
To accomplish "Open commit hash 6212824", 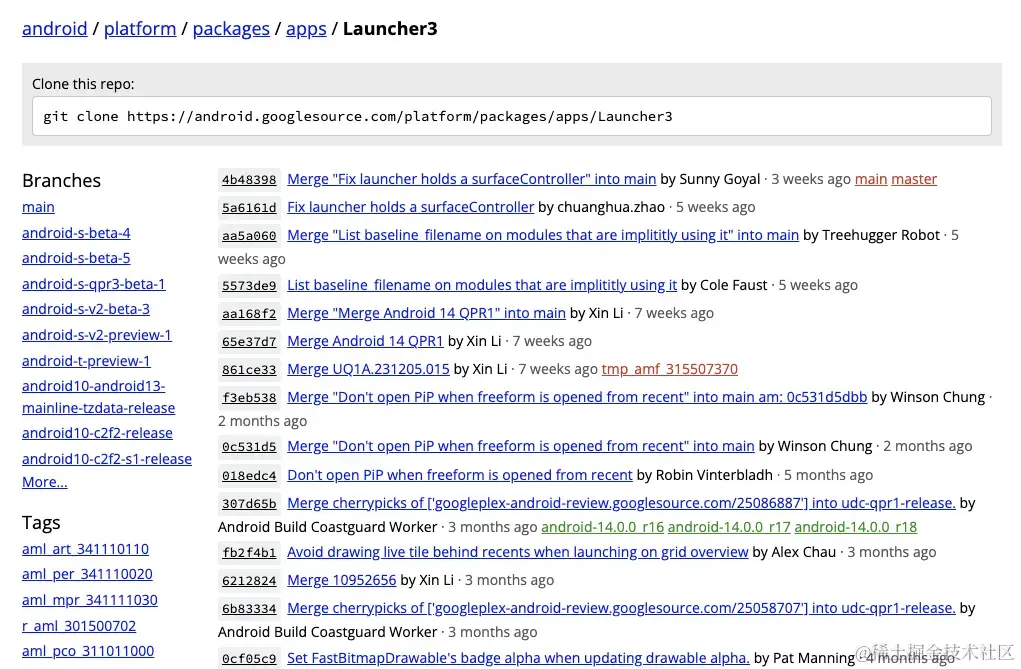I will (249, 580).
